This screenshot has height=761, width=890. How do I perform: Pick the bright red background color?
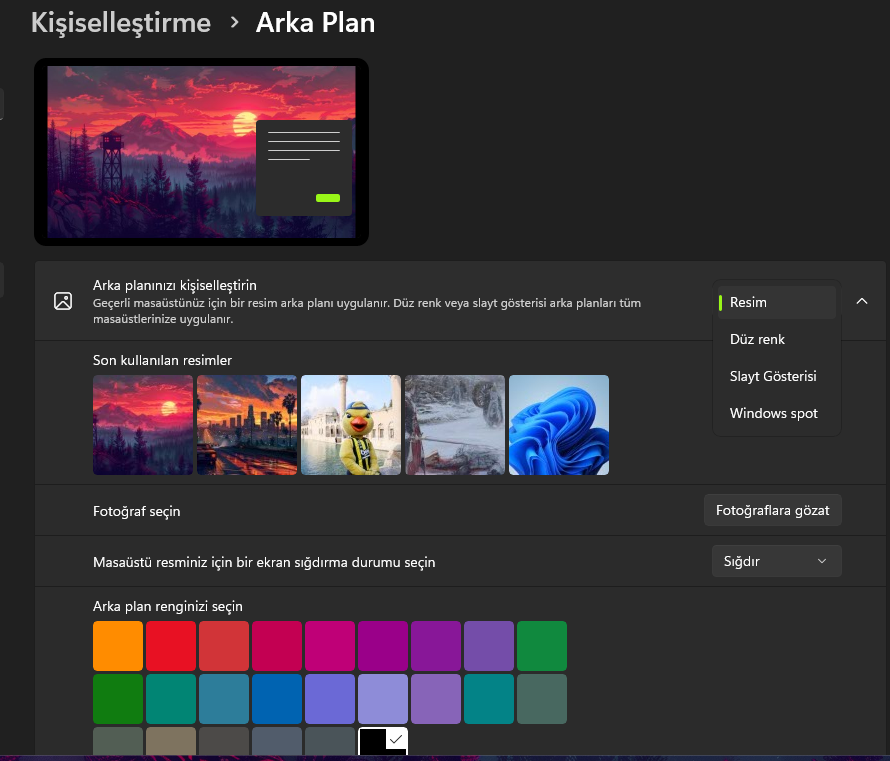[171, 646]
